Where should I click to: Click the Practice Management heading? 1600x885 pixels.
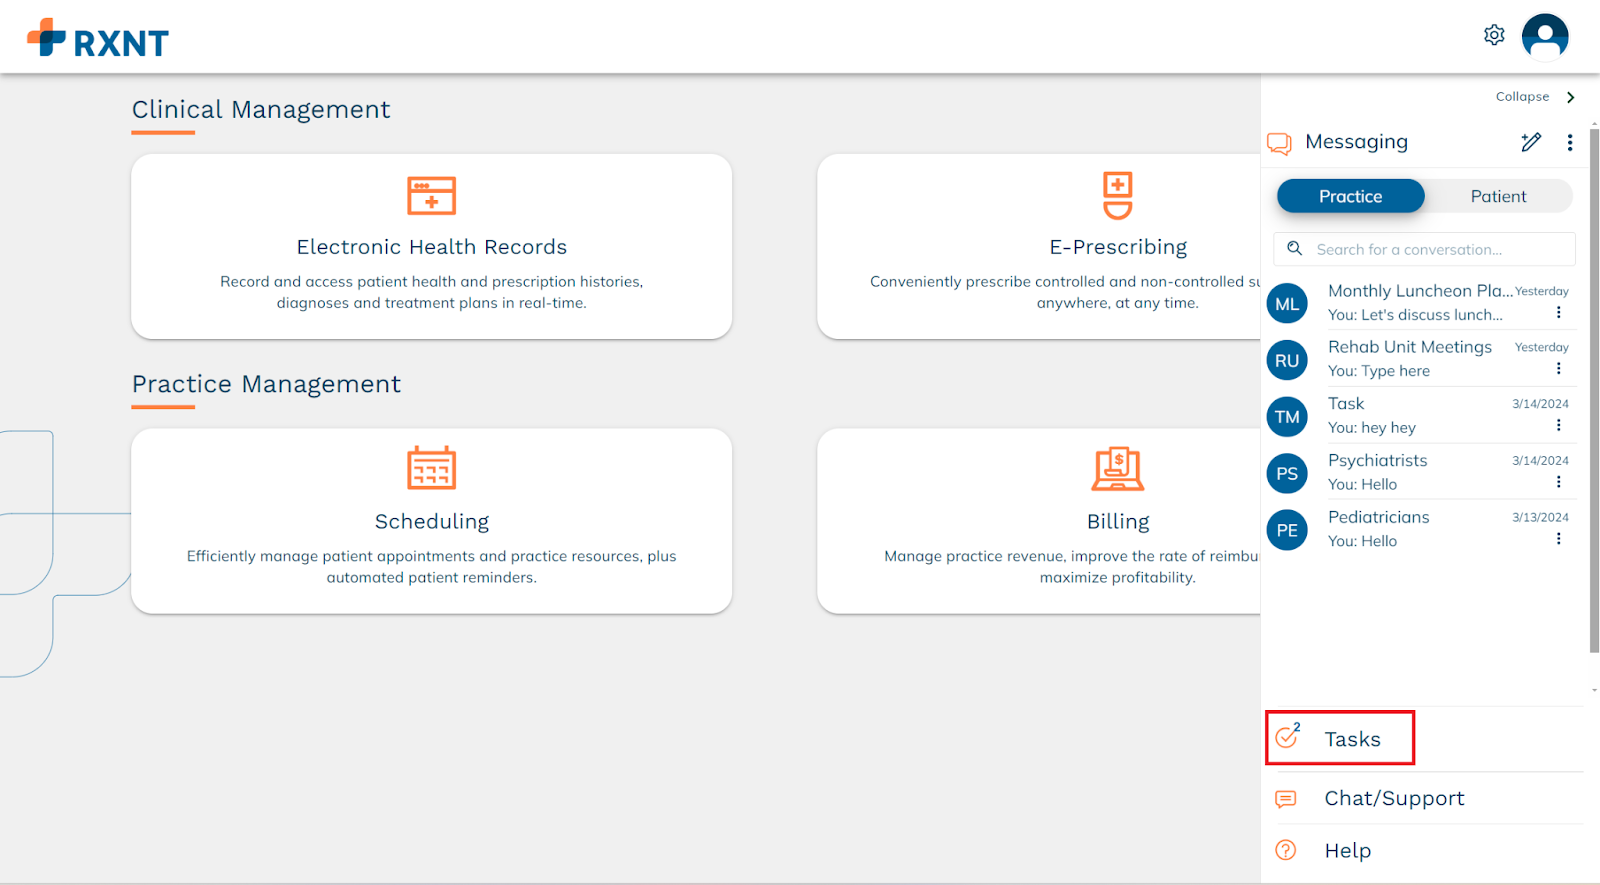[x=266, y=384]
